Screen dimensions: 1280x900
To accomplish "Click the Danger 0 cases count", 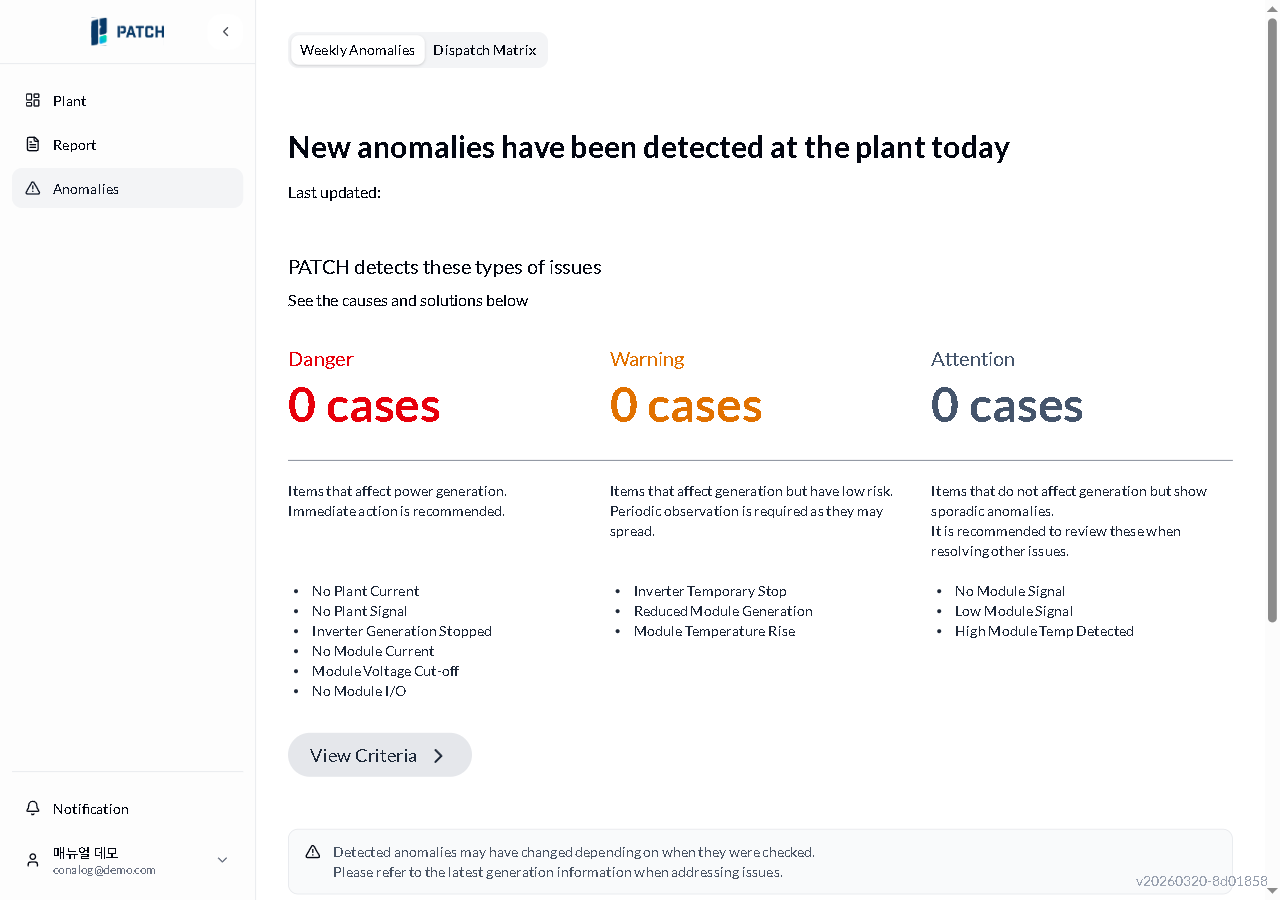I will pyautogui.click(x=364, y=405).
